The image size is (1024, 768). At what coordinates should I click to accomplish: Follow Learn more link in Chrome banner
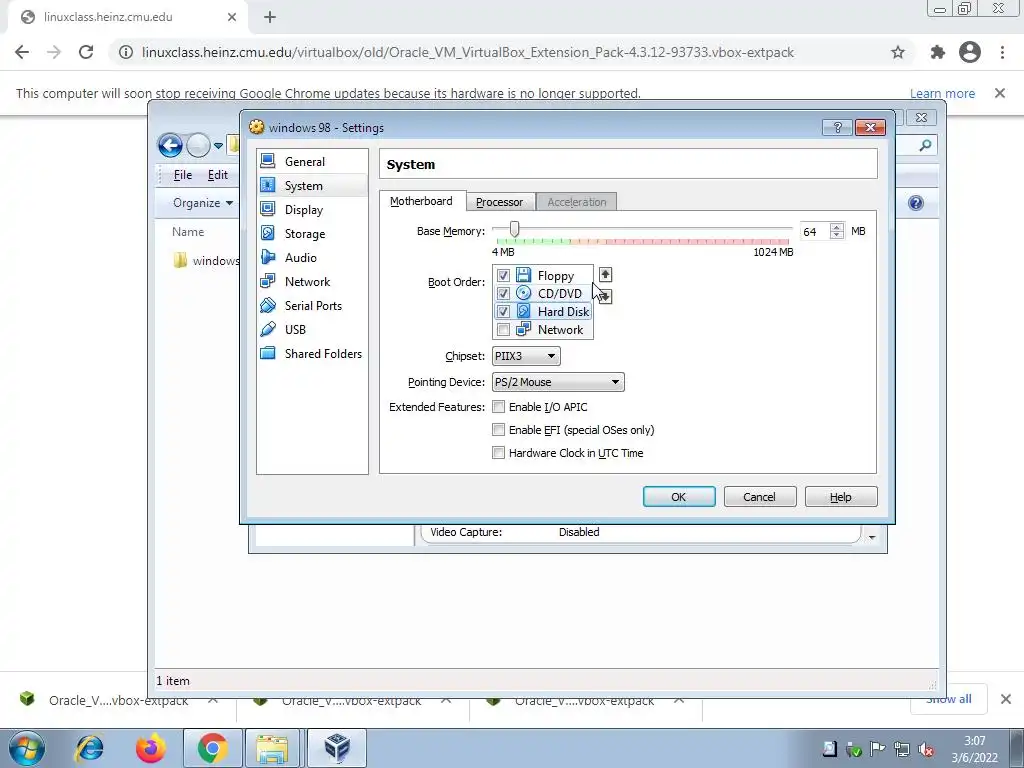(942, 93)
